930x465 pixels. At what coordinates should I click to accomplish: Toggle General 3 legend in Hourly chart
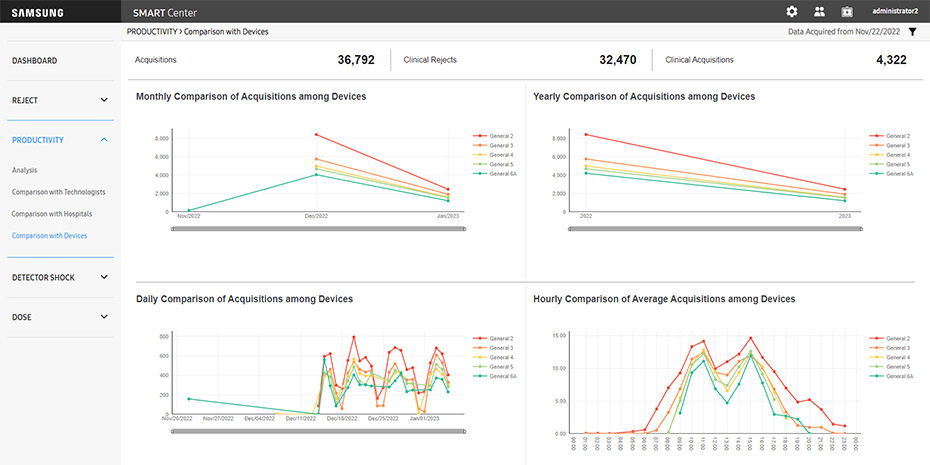pos(895,348)
